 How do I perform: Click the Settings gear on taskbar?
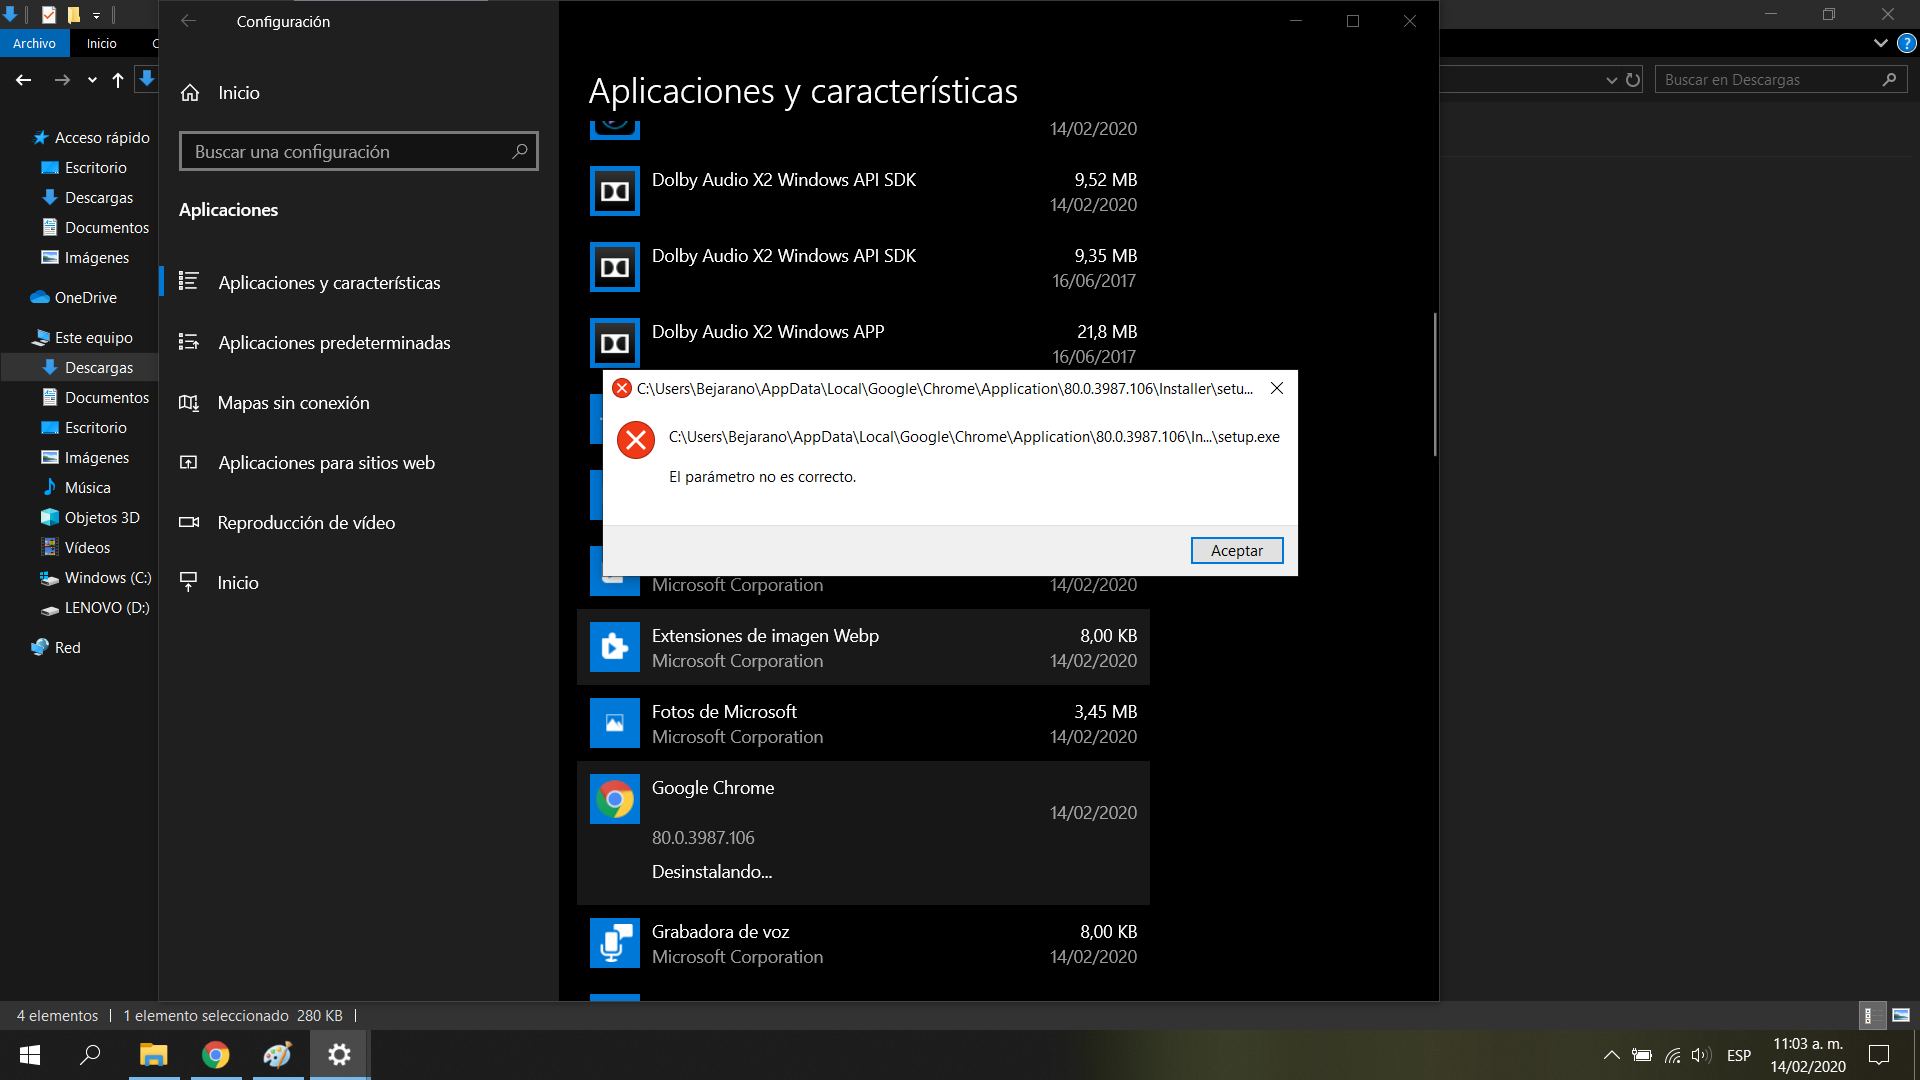click(339, 1055)
